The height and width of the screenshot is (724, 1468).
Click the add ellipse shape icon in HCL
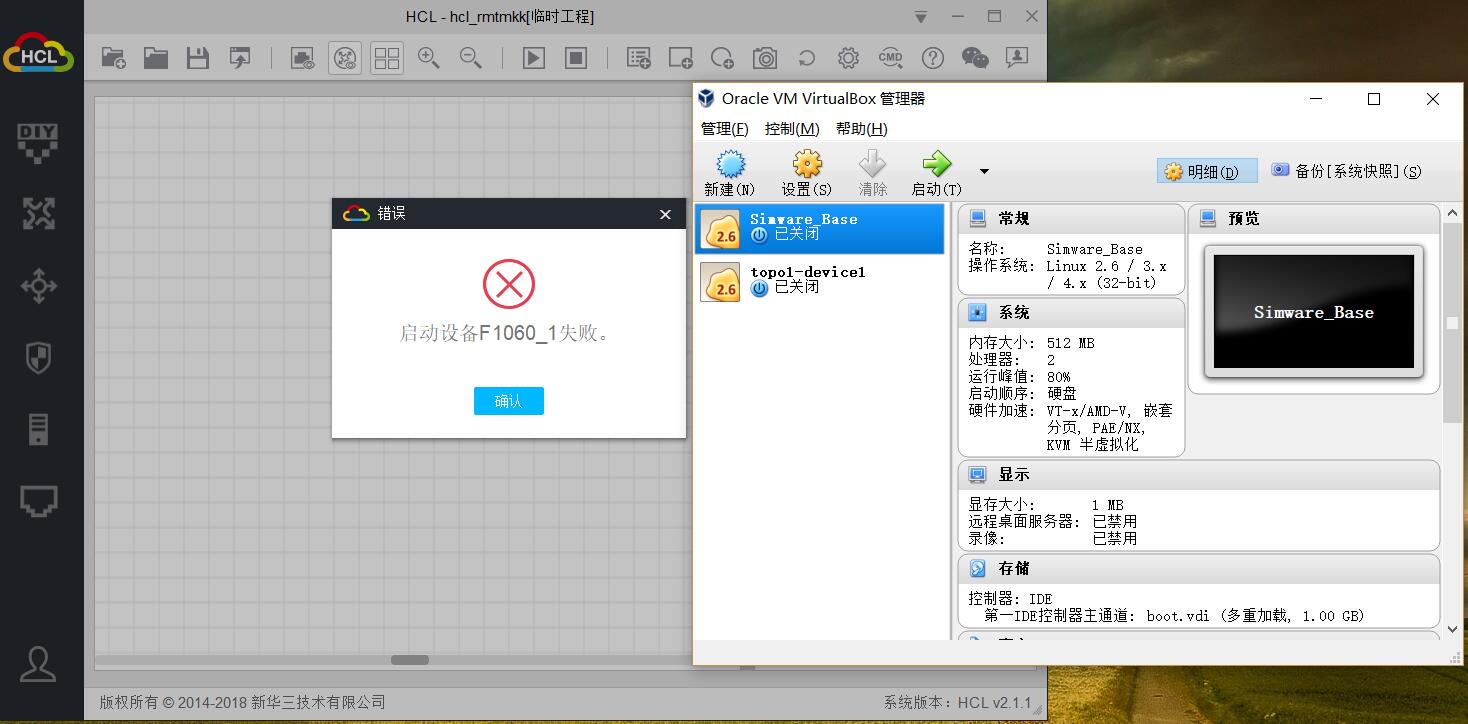click(x=723, y=58)
